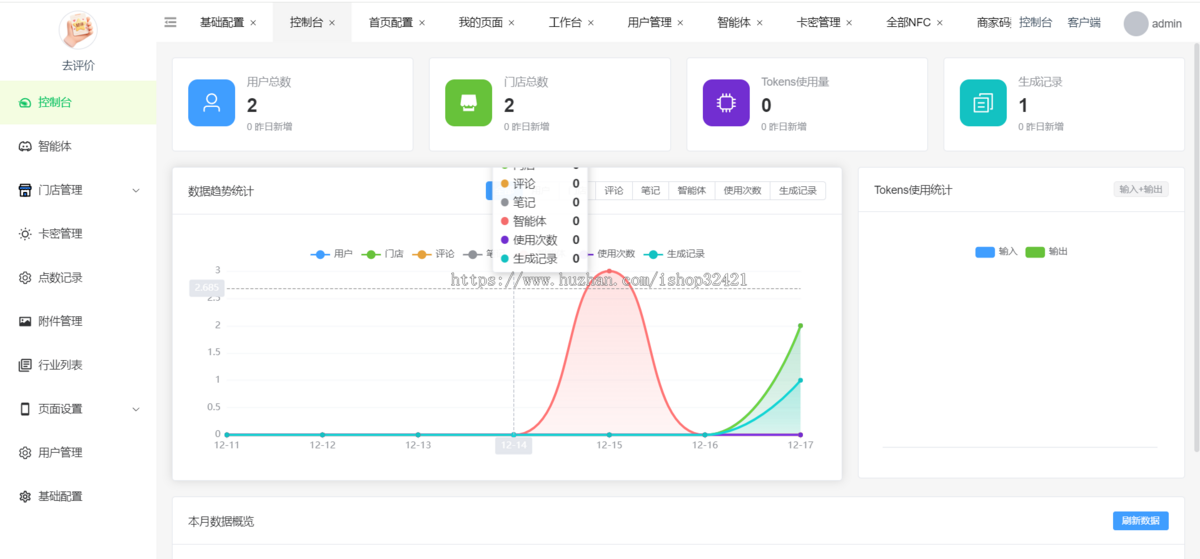Switch to the 工作台 tab

click(565, 23)
